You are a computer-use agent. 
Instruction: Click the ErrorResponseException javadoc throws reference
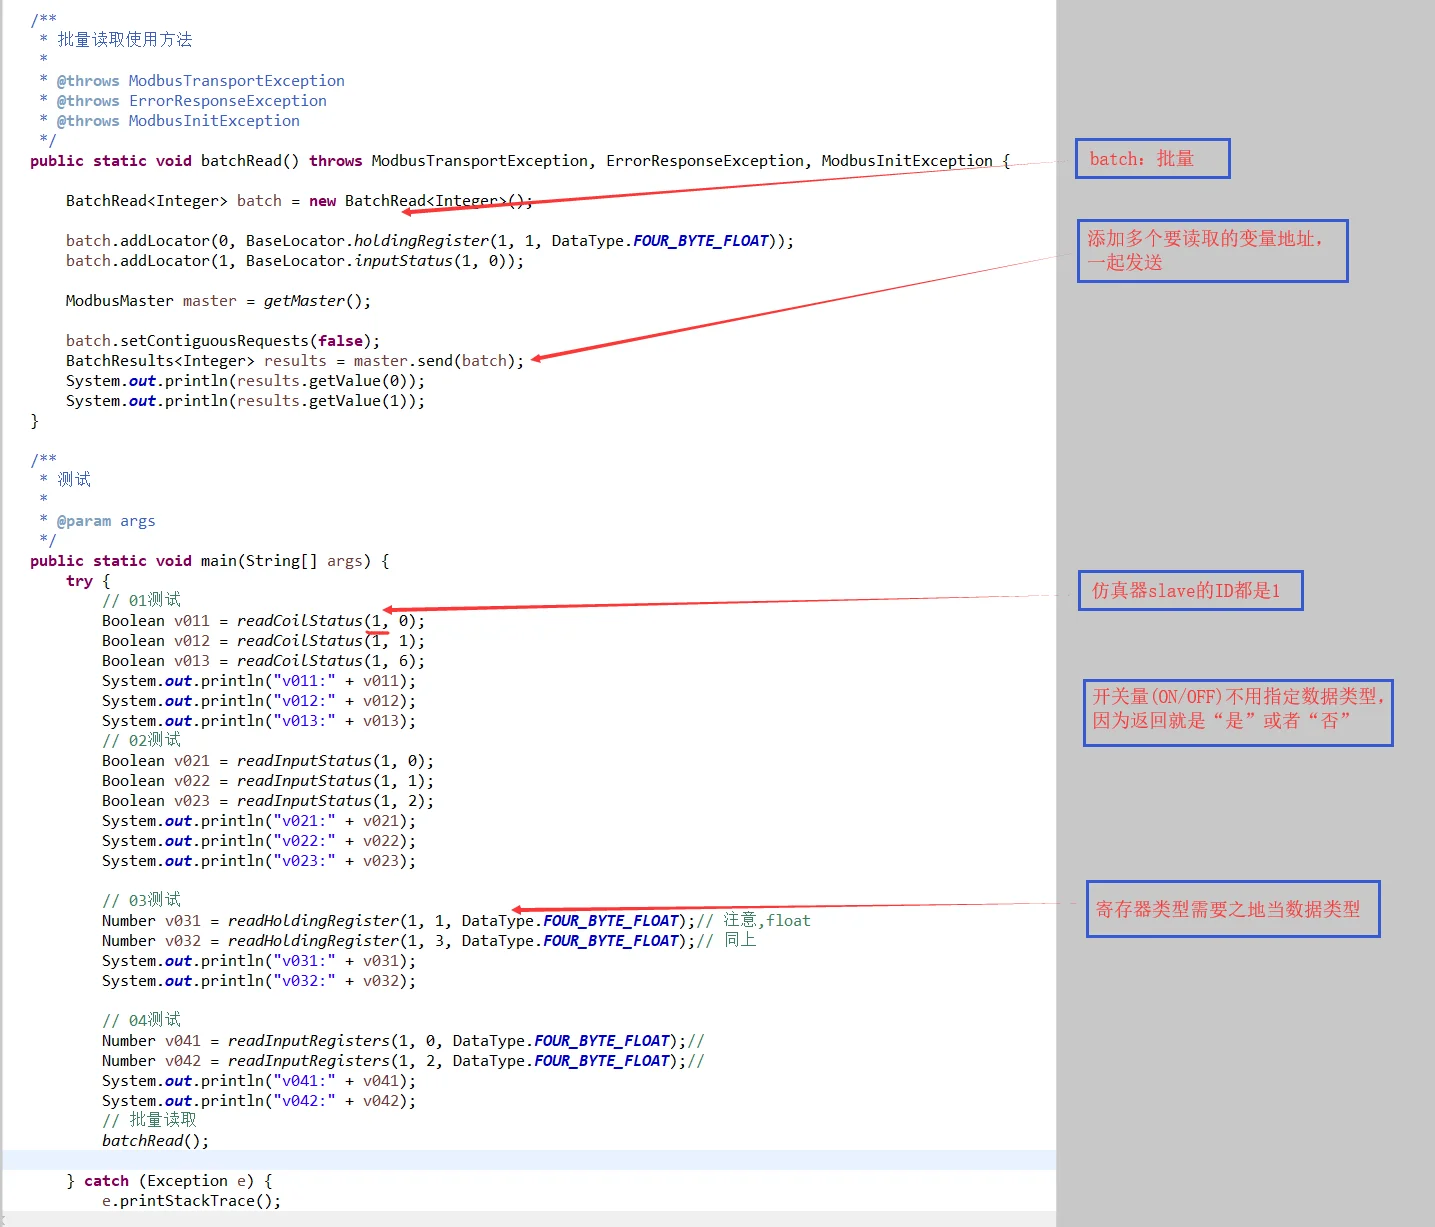(227, 101)
